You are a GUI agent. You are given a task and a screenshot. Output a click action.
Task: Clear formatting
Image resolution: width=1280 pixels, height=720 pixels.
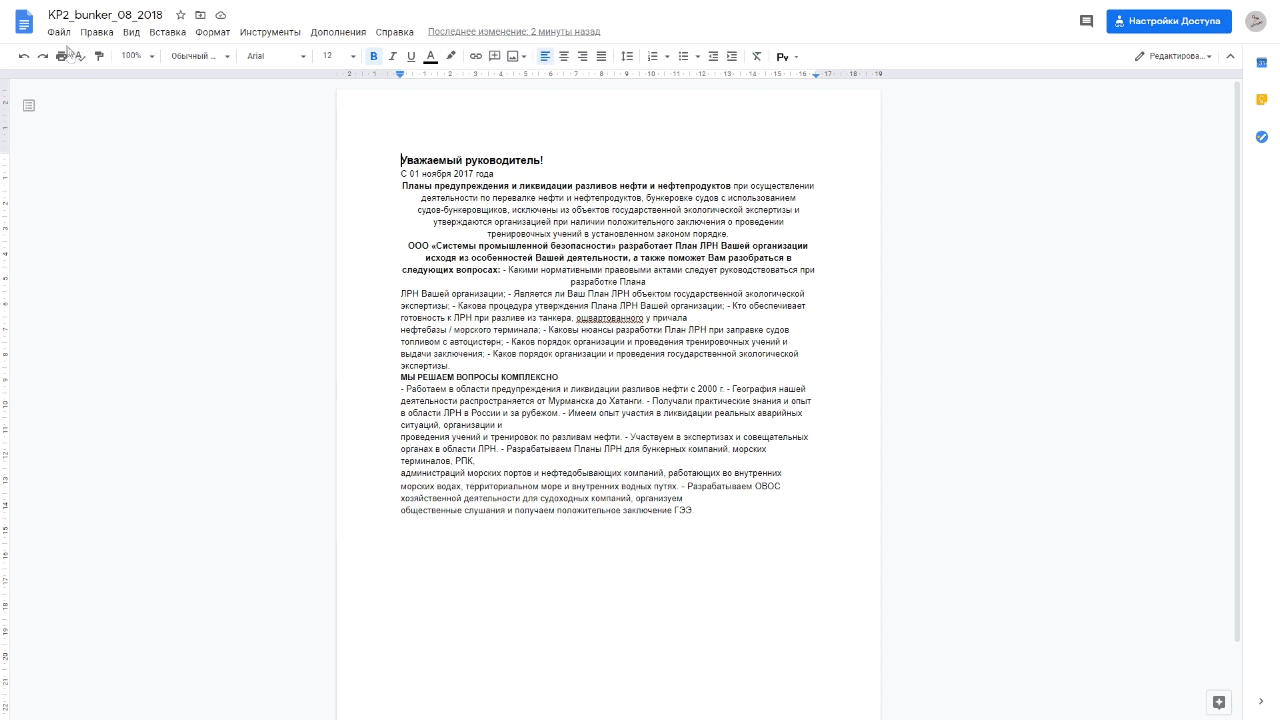coord(757,56)
